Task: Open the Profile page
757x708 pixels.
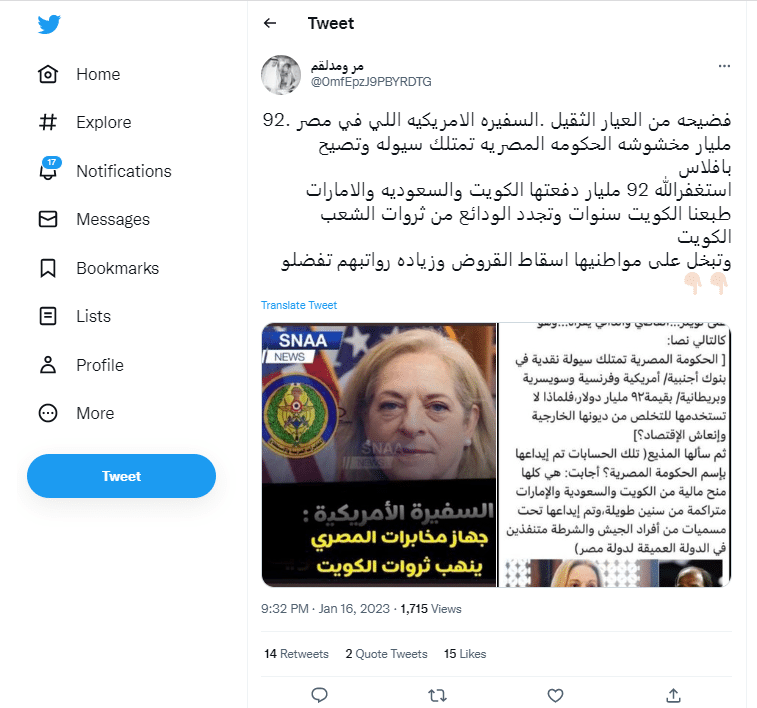Action: (x=81, y=365)
